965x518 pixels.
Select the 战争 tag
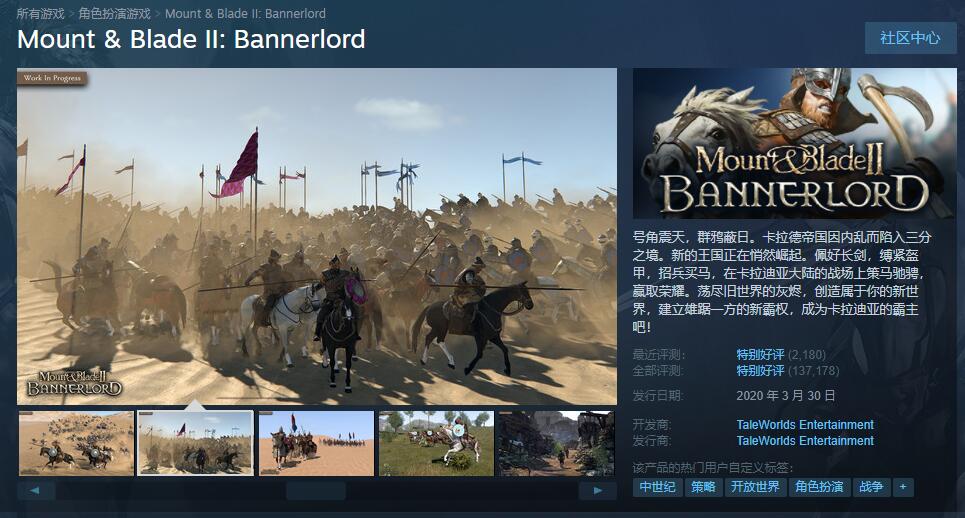(871, 487)
